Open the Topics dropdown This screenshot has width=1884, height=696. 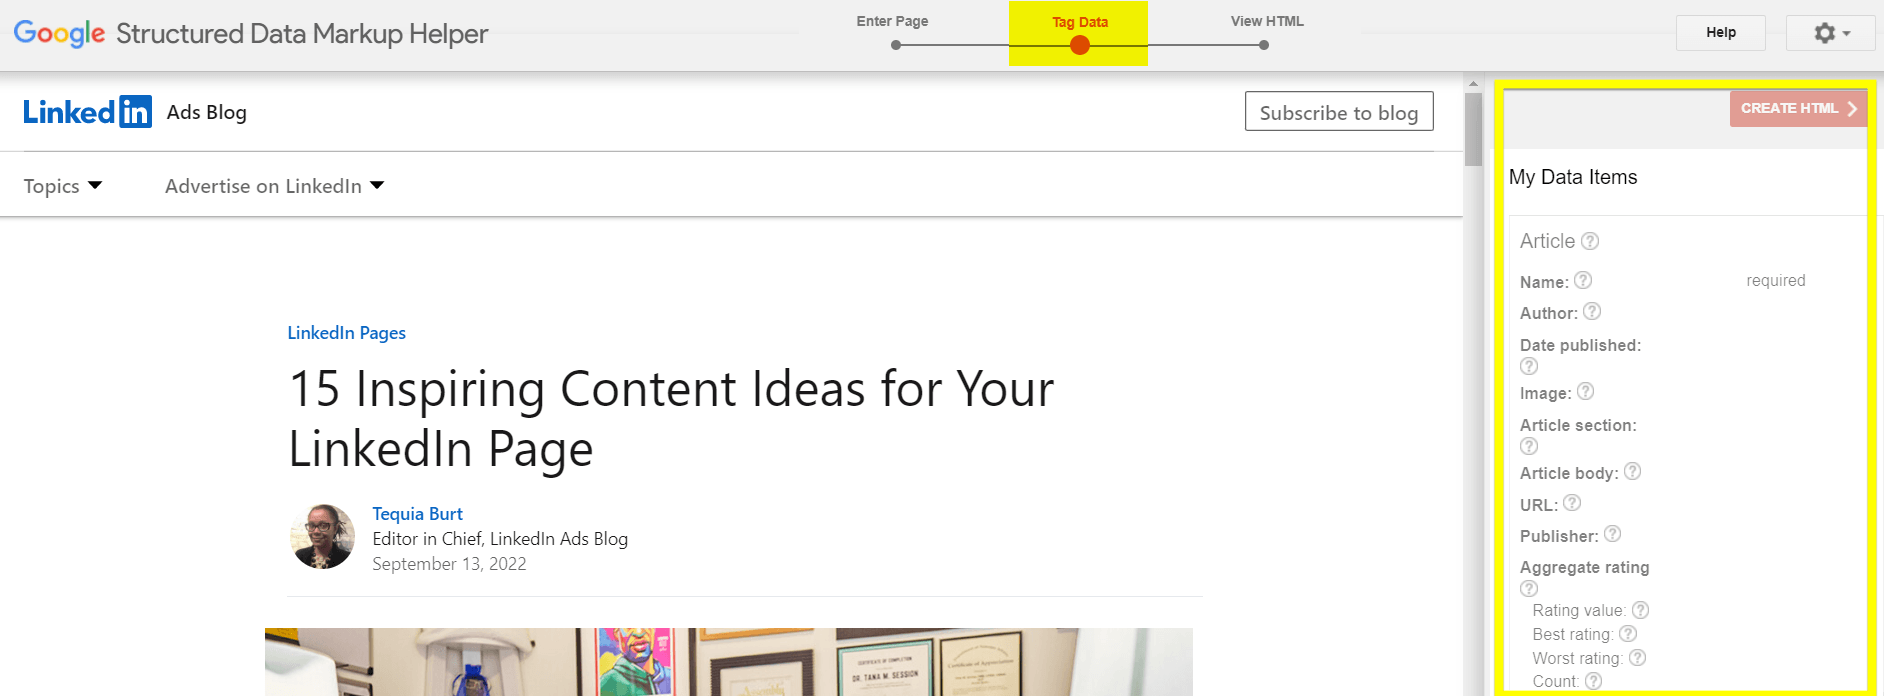pos(62,185)
